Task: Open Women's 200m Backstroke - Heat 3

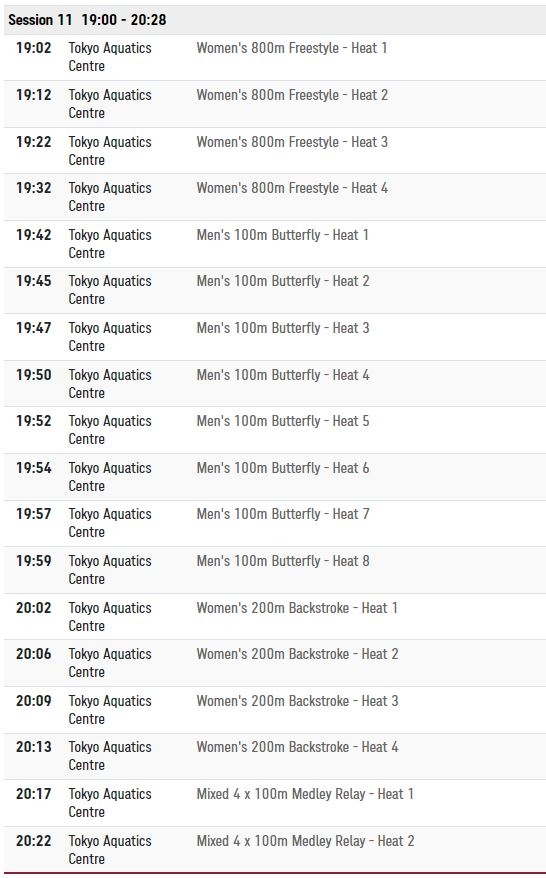Action: (x=297, y=701)
